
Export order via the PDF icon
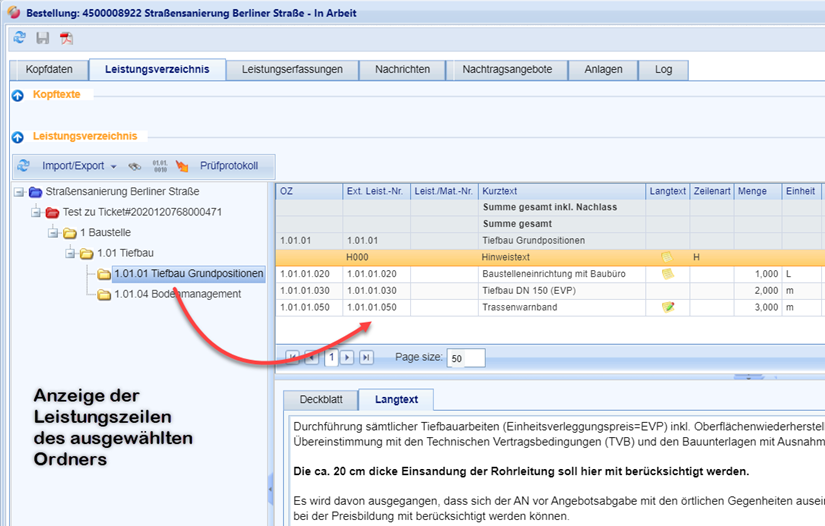[x=67, y=38]
